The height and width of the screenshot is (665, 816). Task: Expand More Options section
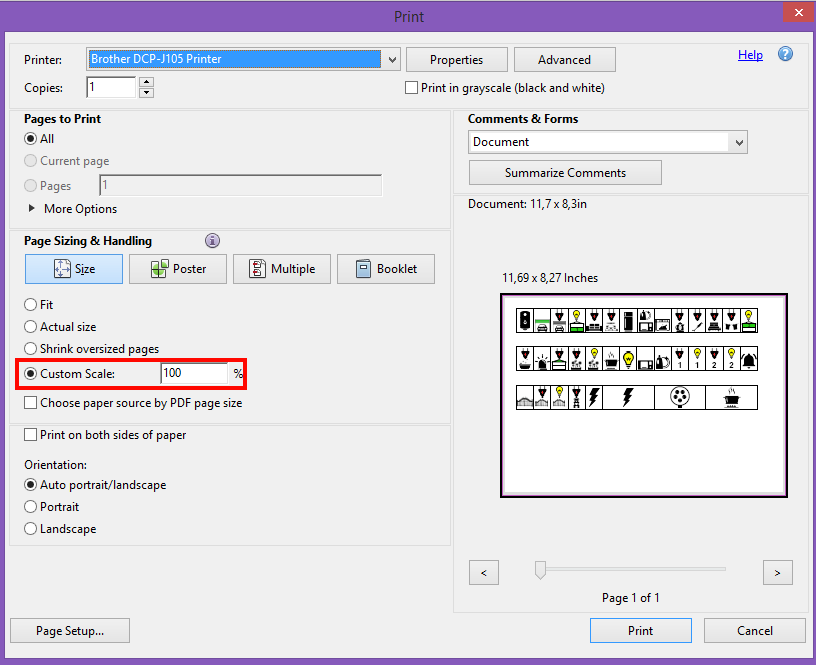pos(32,209)
